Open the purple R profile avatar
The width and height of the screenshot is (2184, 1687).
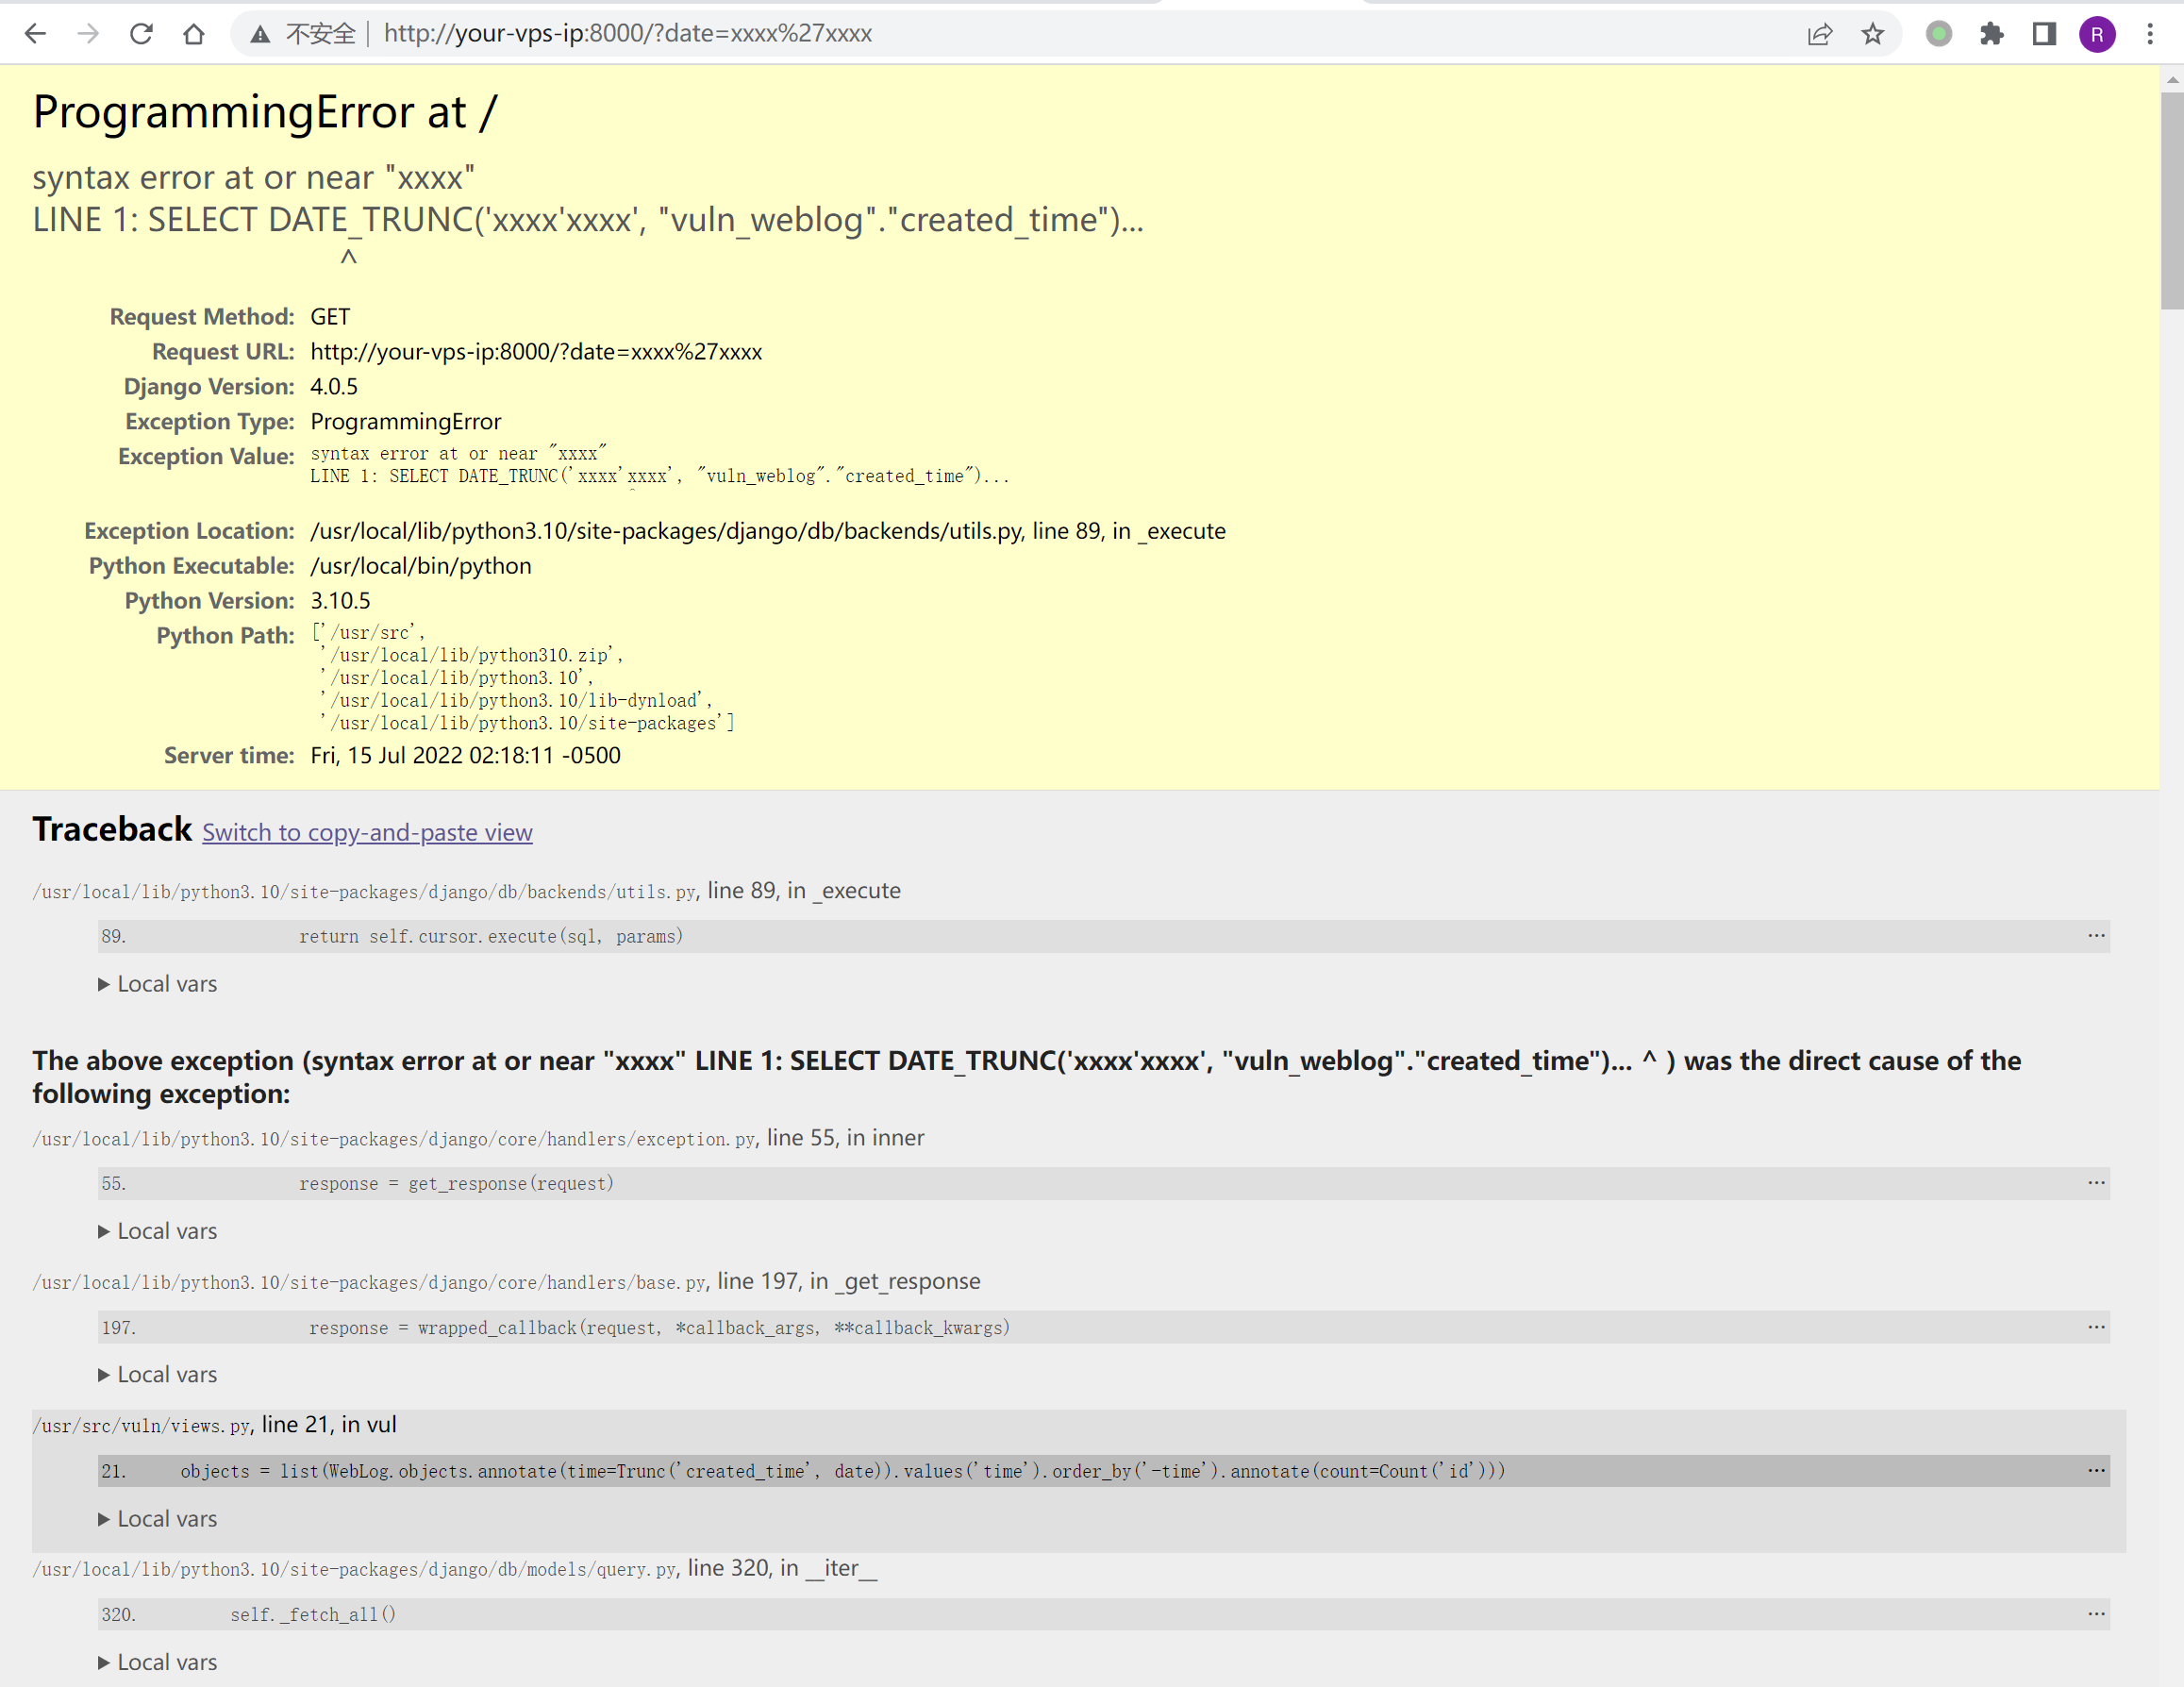[x=2097, y=34]
